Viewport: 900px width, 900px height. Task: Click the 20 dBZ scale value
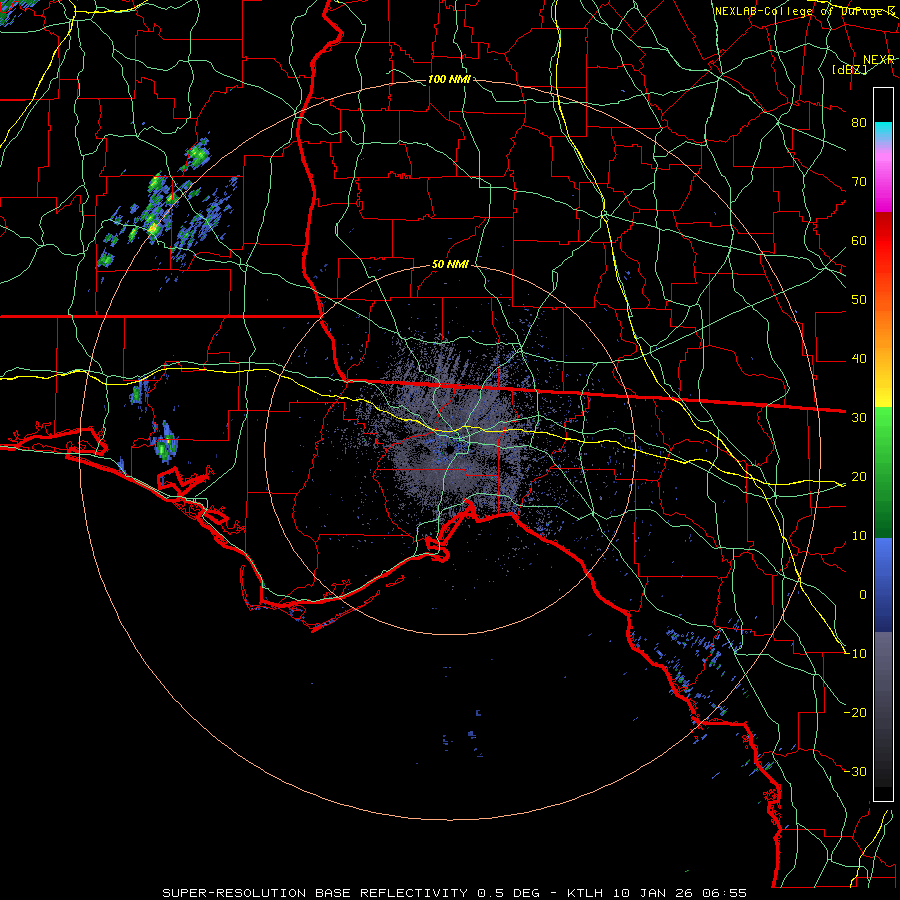tap(859, 476)
